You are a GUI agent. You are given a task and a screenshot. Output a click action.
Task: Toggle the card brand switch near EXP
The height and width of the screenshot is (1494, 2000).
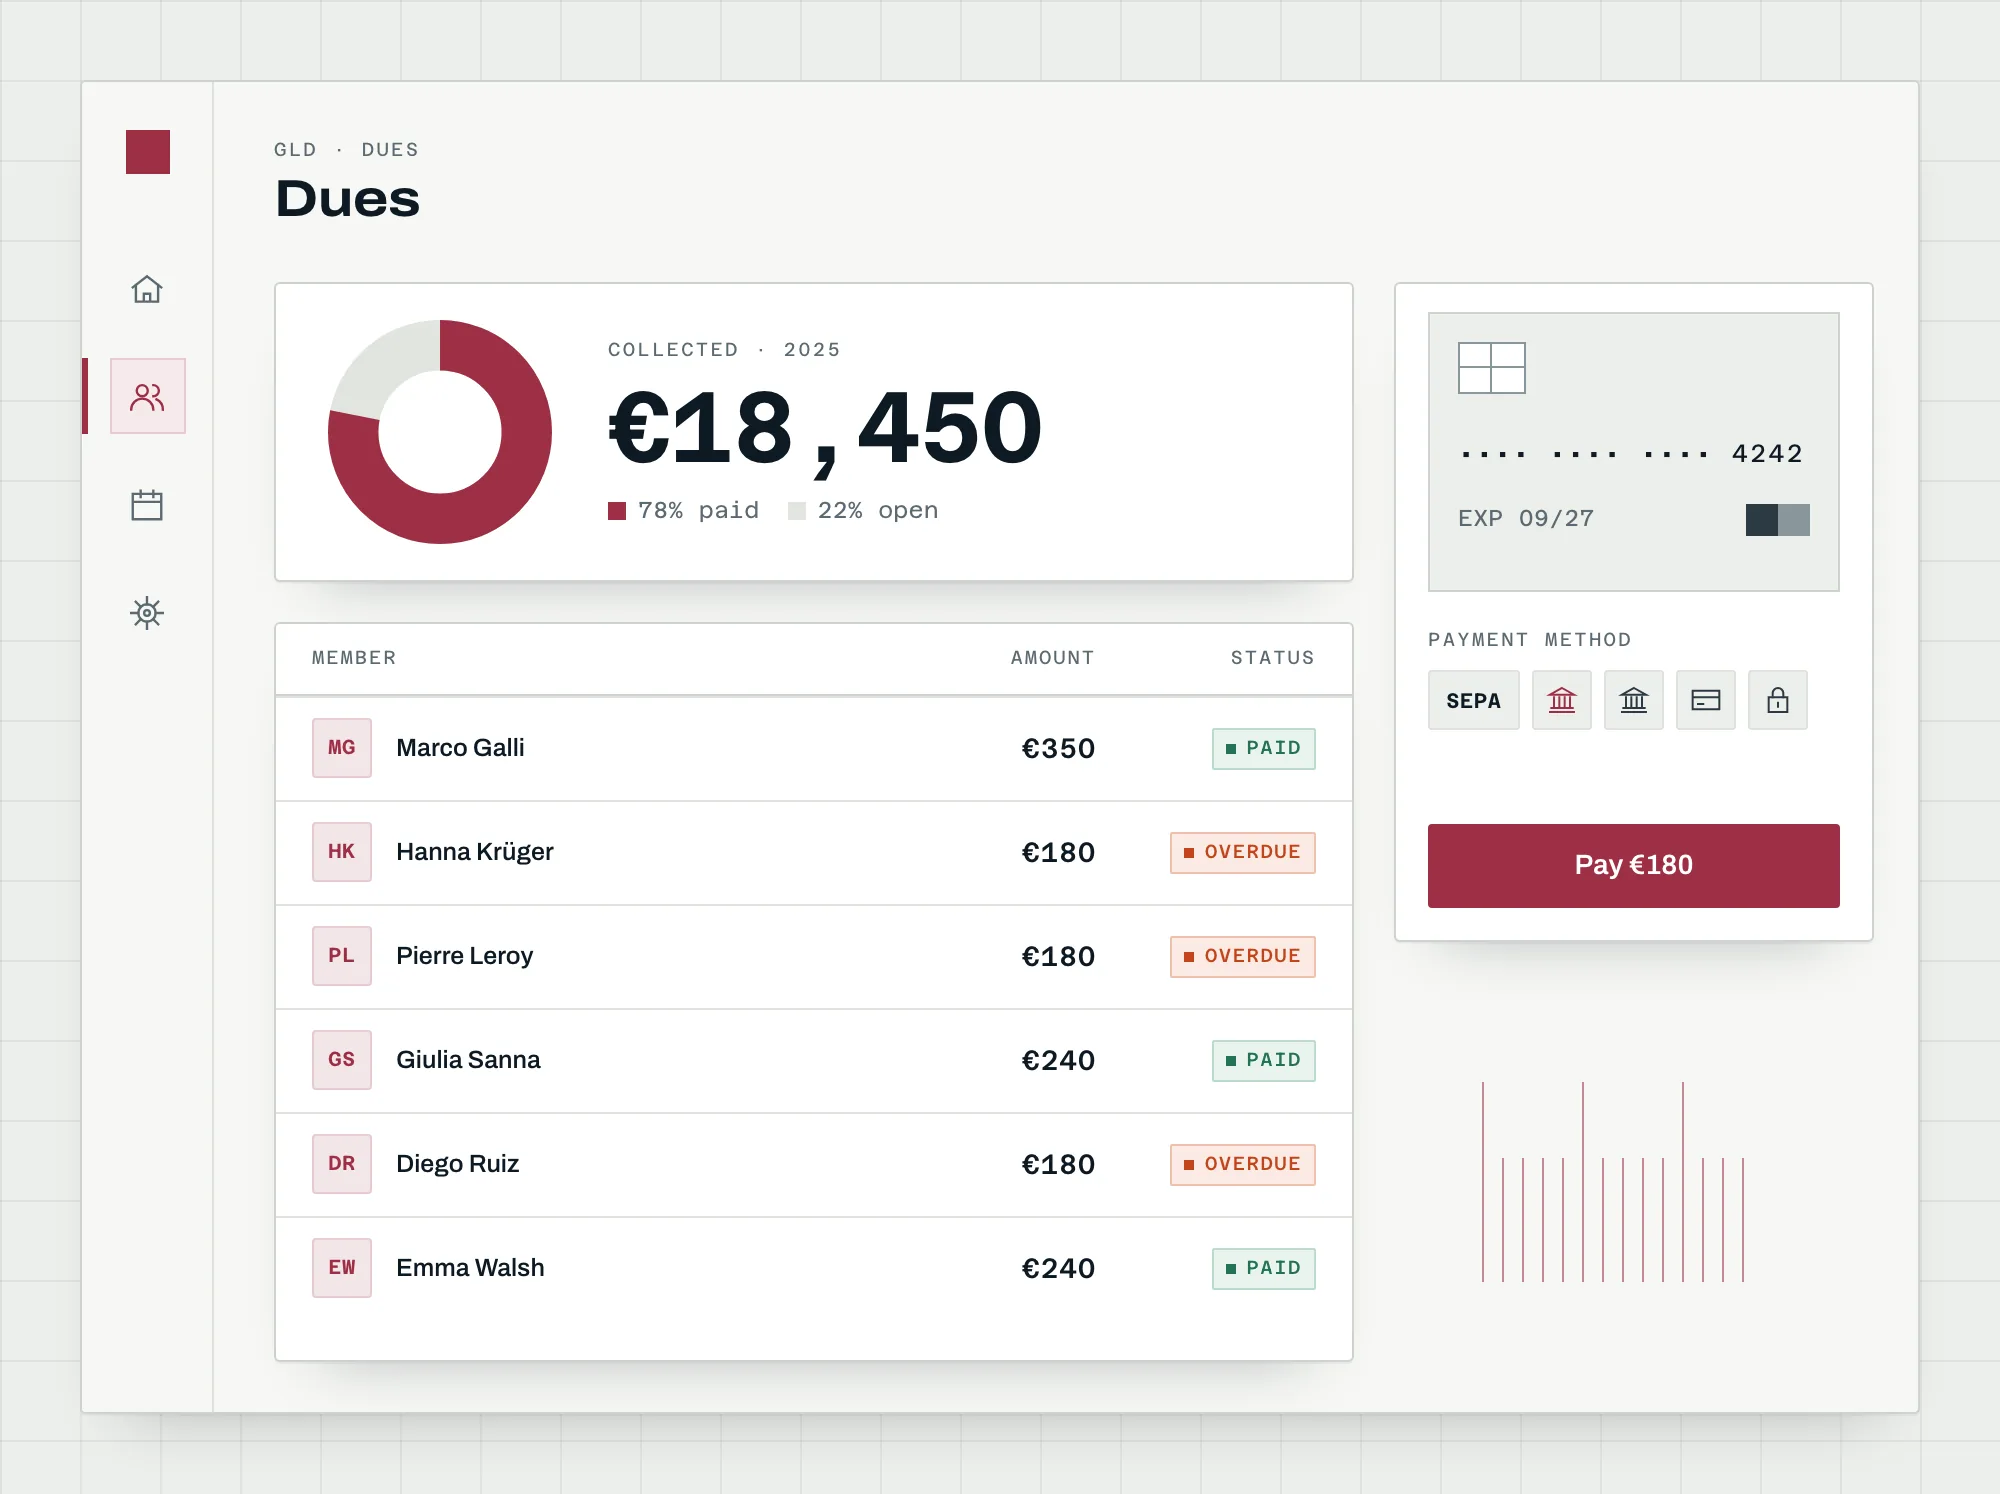[x=1778, y=520]
